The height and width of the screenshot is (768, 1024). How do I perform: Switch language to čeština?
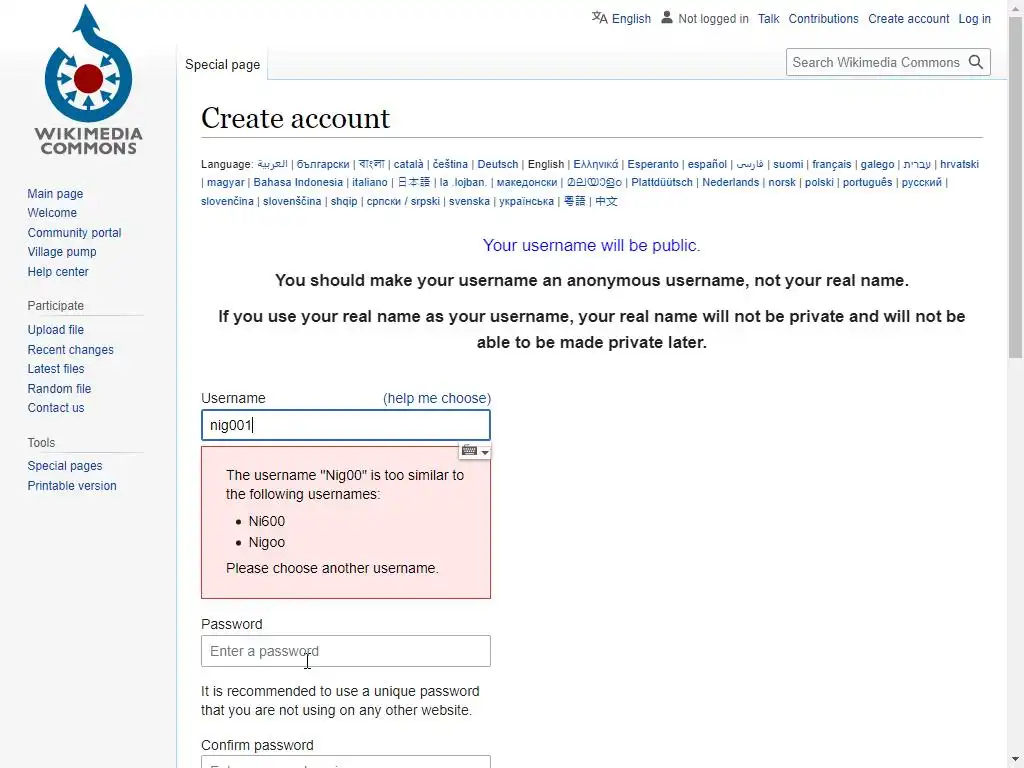(450, 164)
